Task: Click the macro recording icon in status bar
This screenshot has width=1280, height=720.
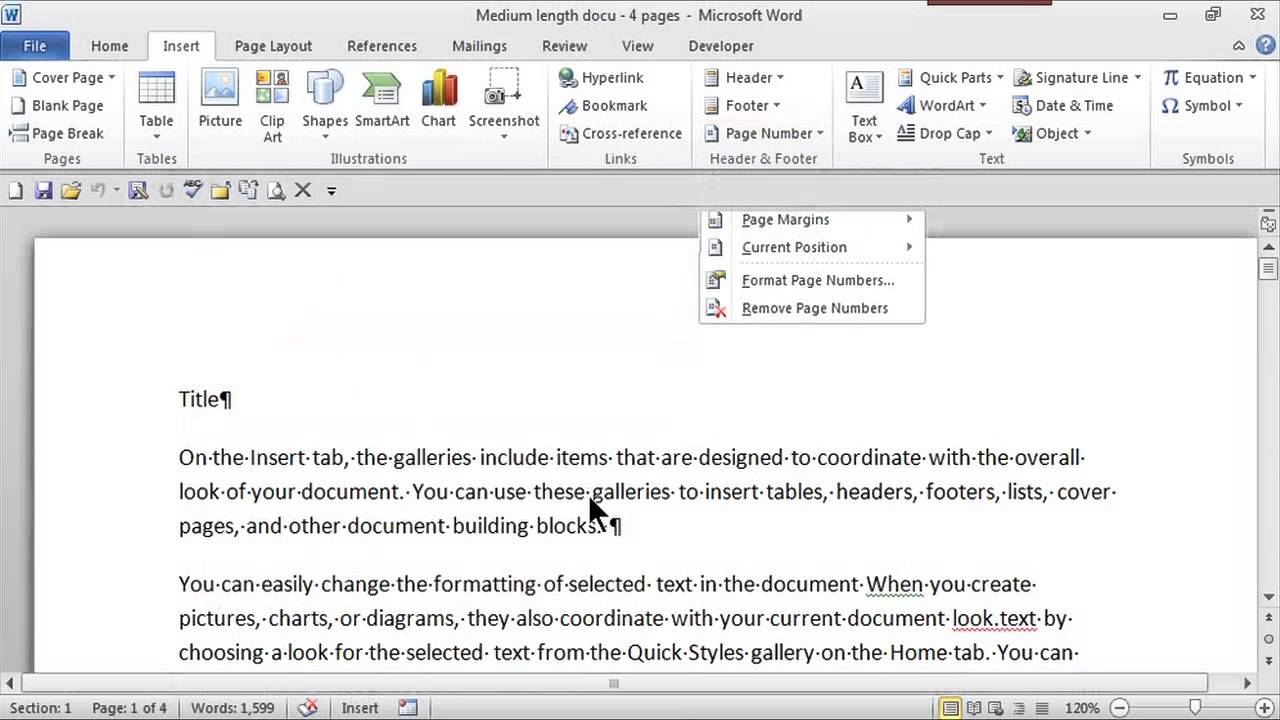Action: click(407, 708)
